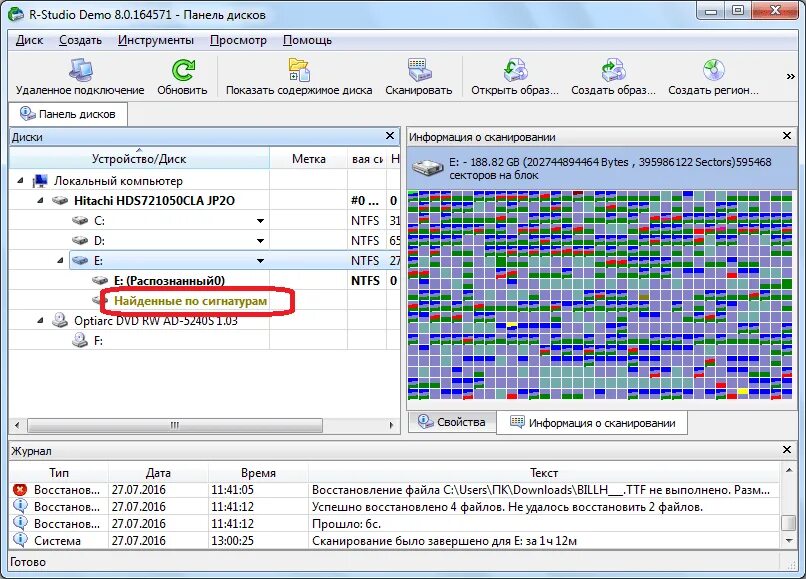Open the Инструменты menu
Viewport: 806px width, 579px height.
[156, 40]
